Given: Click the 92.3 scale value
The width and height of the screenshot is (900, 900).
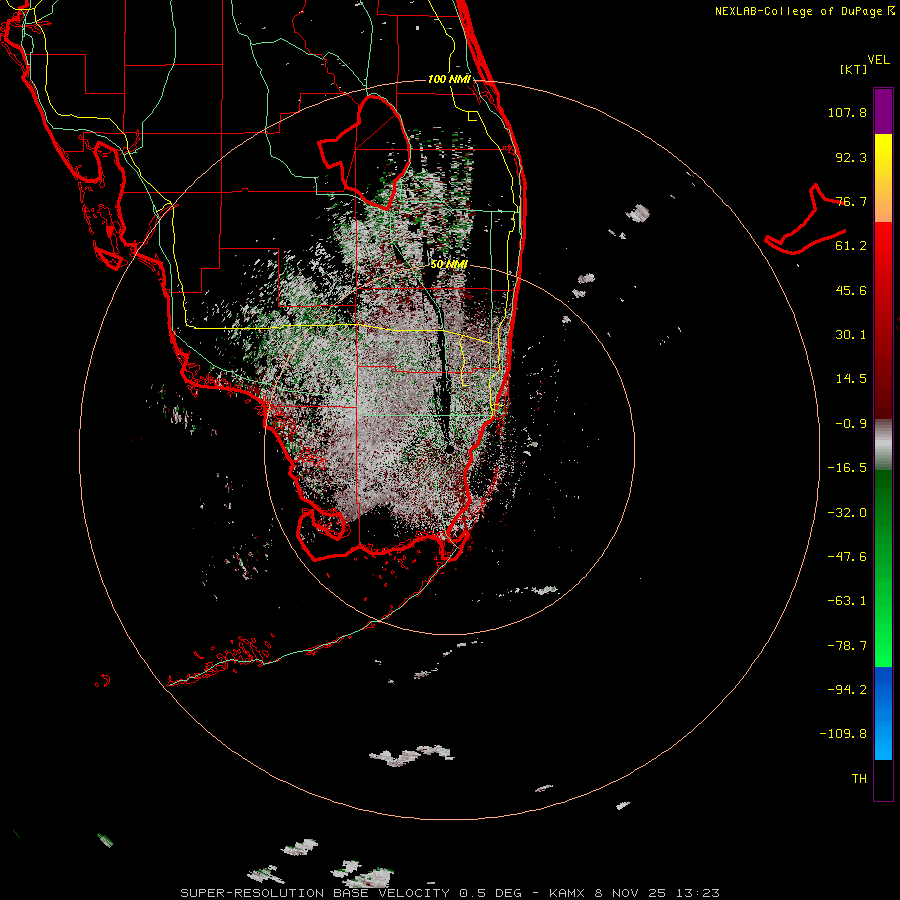Looking at the screenshot, I should click(x=851, y=157).
